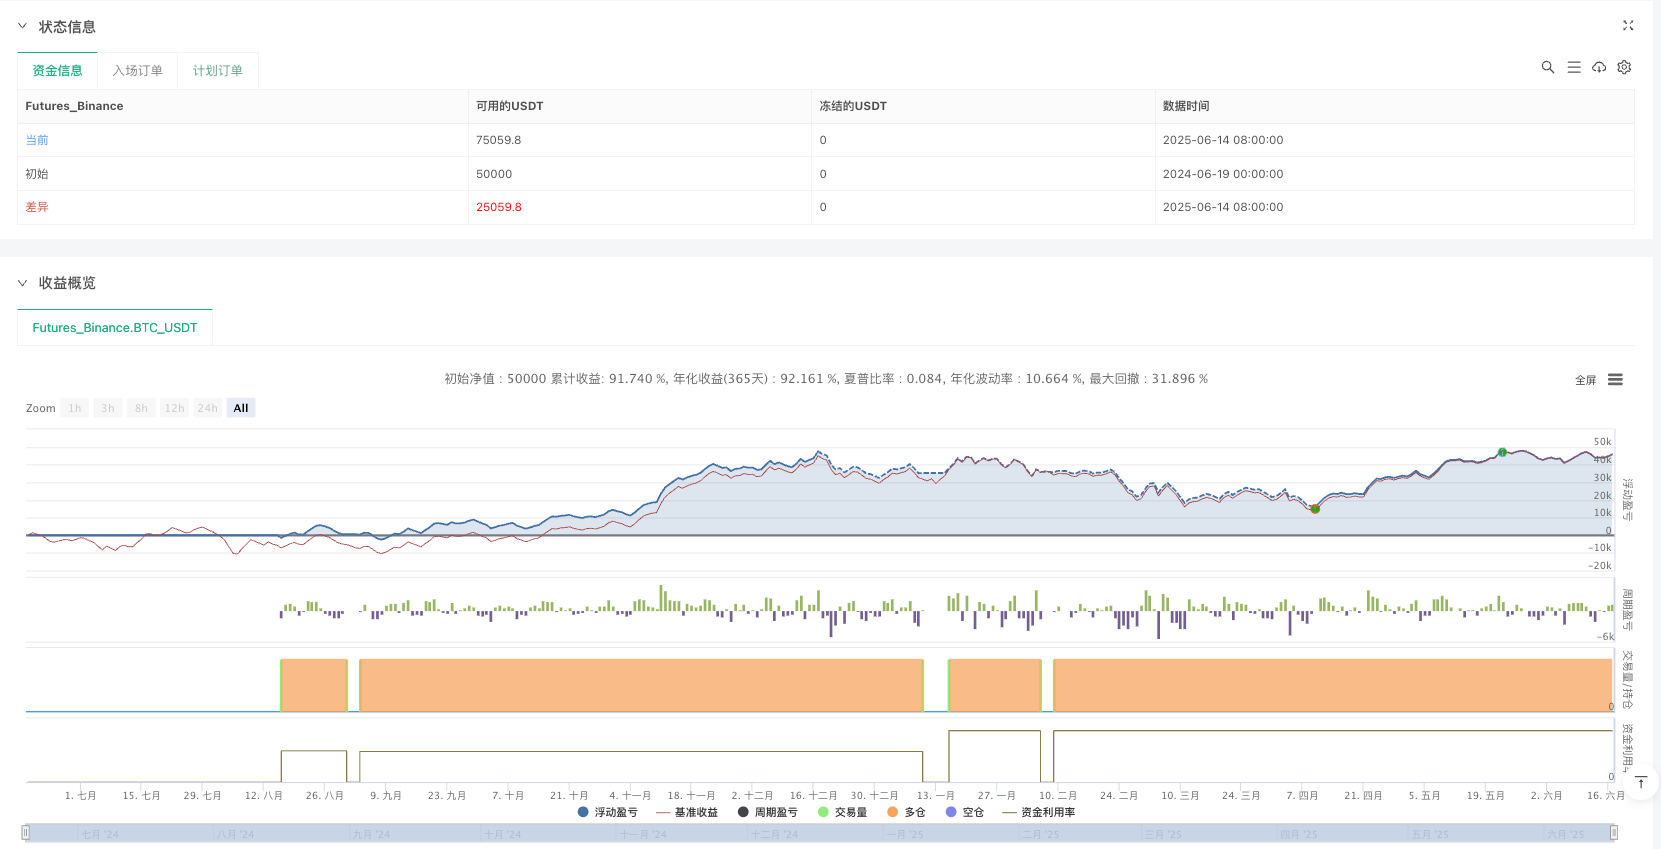Open the settings gear icon
Viewport: 1661px width, 849px height.
click(1624, 67)
